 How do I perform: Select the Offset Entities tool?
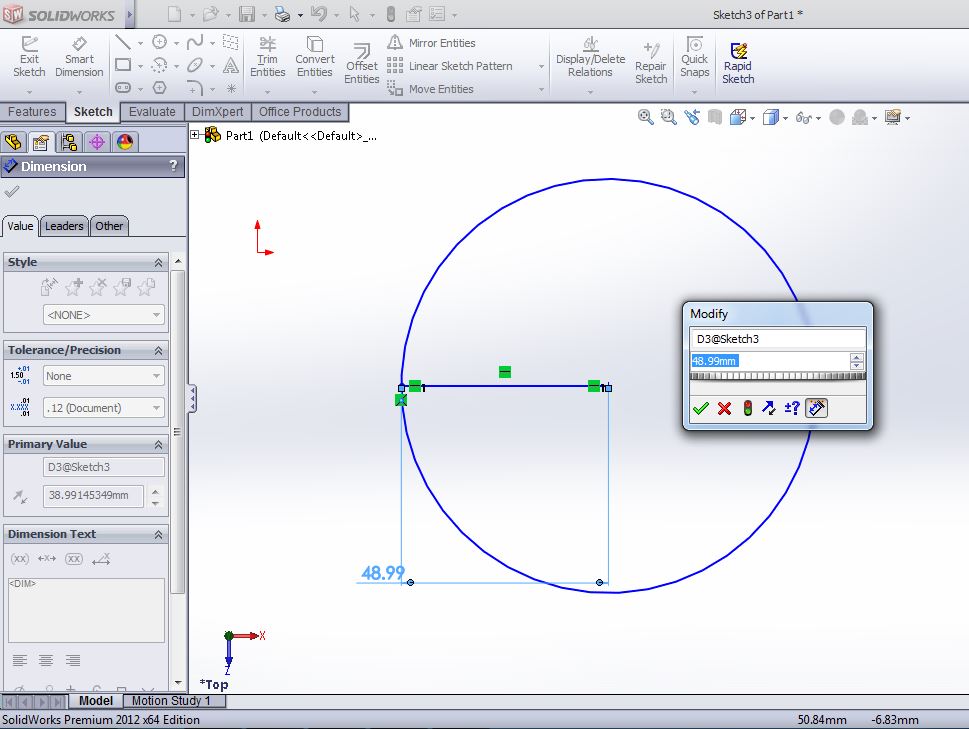point(361,60)
